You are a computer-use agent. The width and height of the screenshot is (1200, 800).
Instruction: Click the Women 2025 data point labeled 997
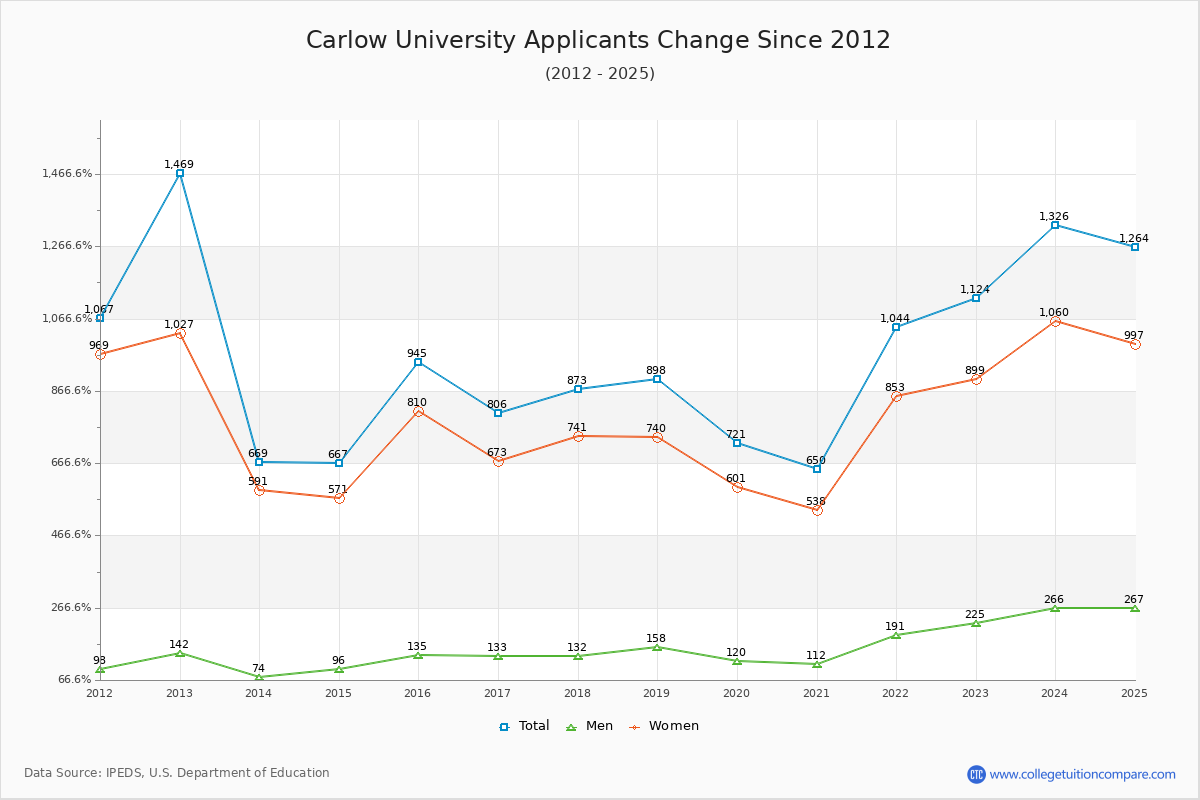1135,344
